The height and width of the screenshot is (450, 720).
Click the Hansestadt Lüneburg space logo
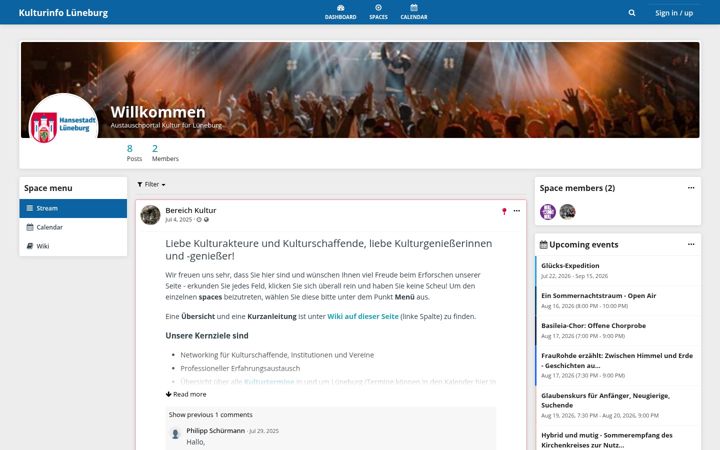pyautogui.click(x=63, y=119)
